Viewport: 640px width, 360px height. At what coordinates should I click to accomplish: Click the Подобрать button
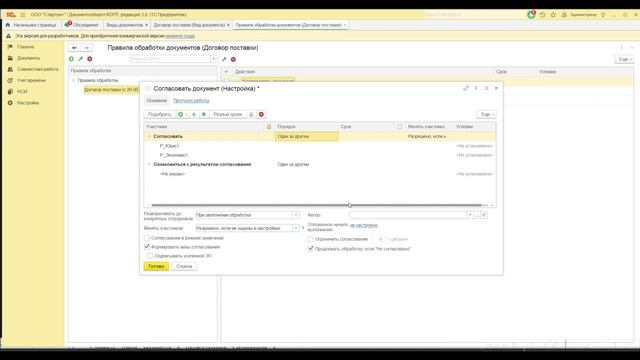pyautogui.click(x=160, y=115)
